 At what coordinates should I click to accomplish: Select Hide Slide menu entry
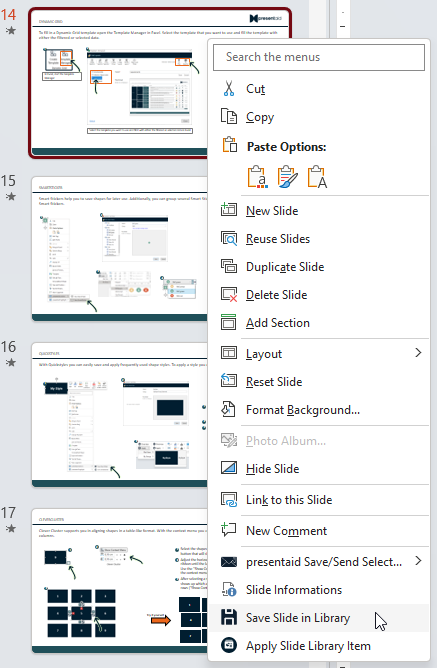click(319, 469)
